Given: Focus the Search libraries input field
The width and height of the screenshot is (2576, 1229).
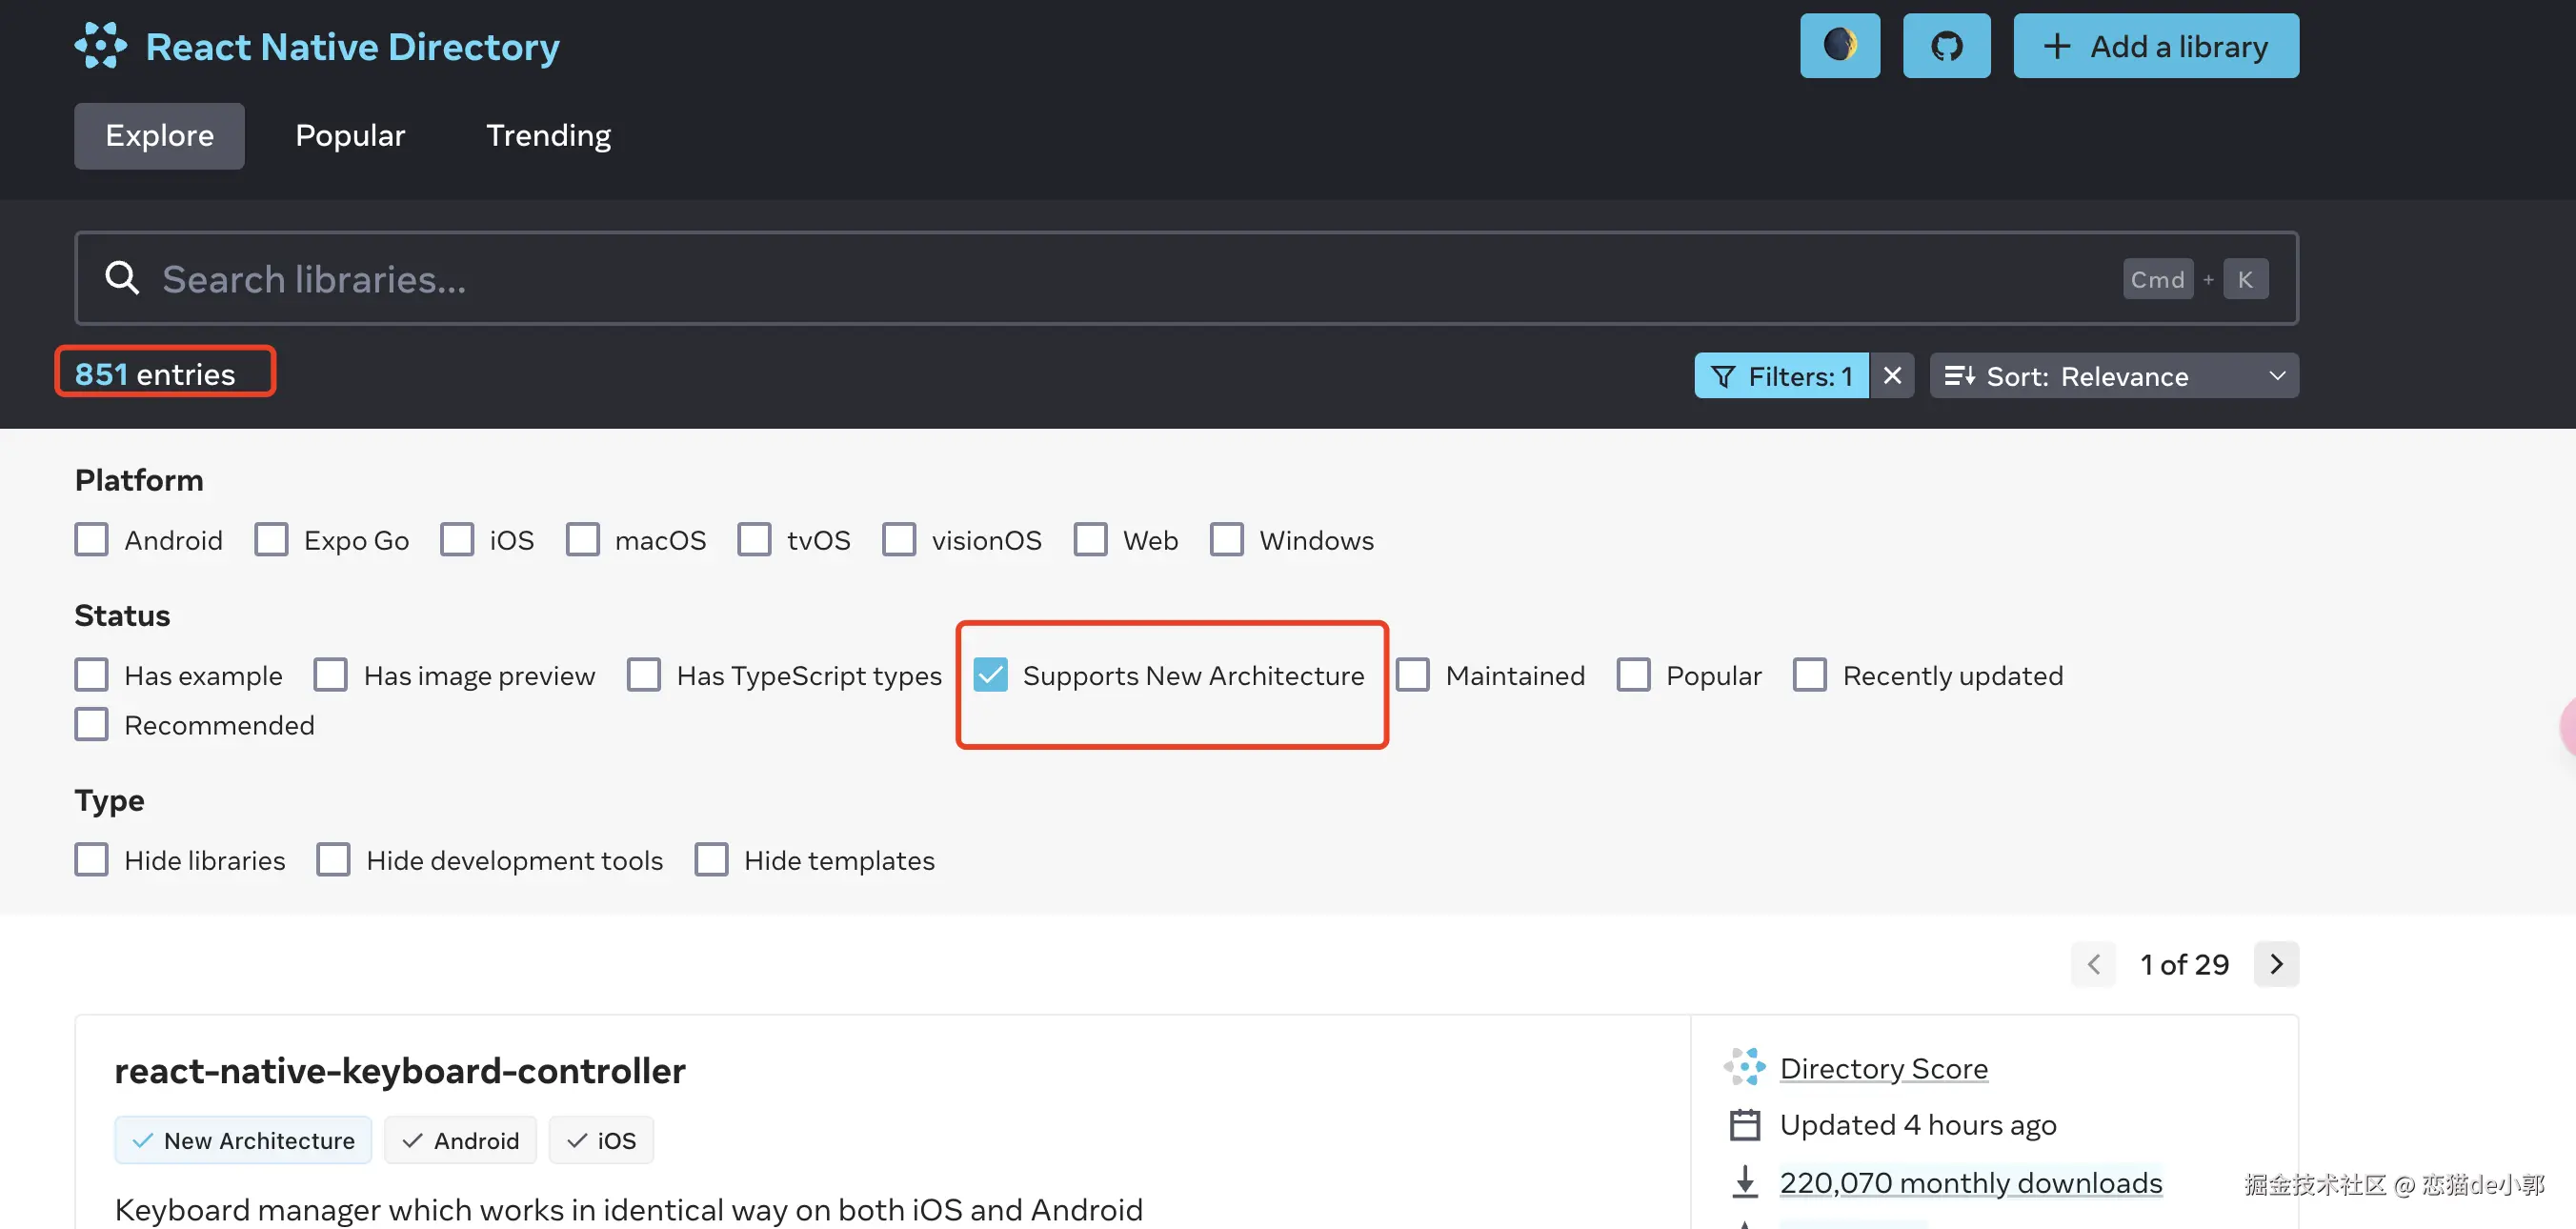Looking at the screenshot, I should (x=1100, y=279).
